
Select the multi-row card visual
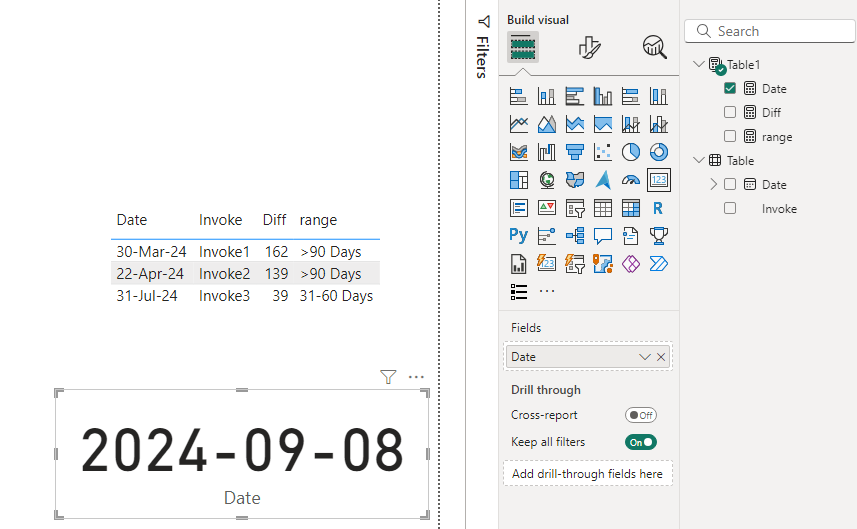click(x=519, y=208)
